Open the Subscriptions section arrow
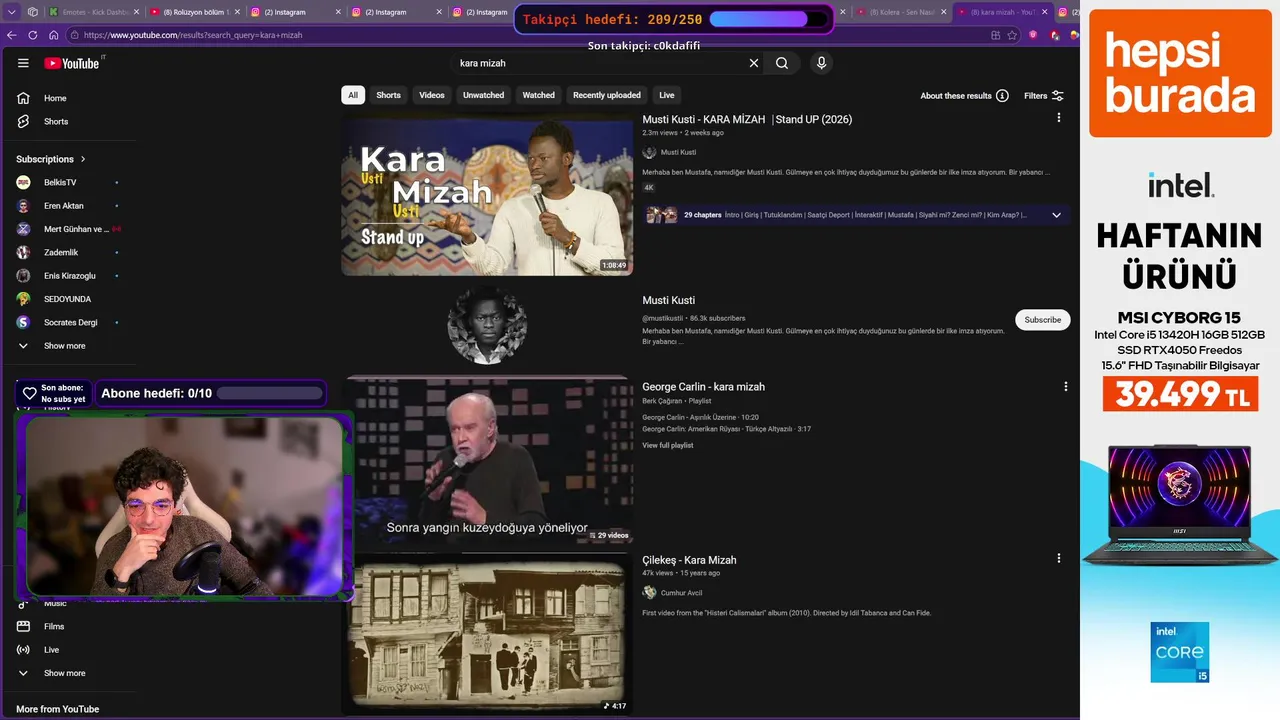This screenshot has height=720, width=1280. click(83, 159)
